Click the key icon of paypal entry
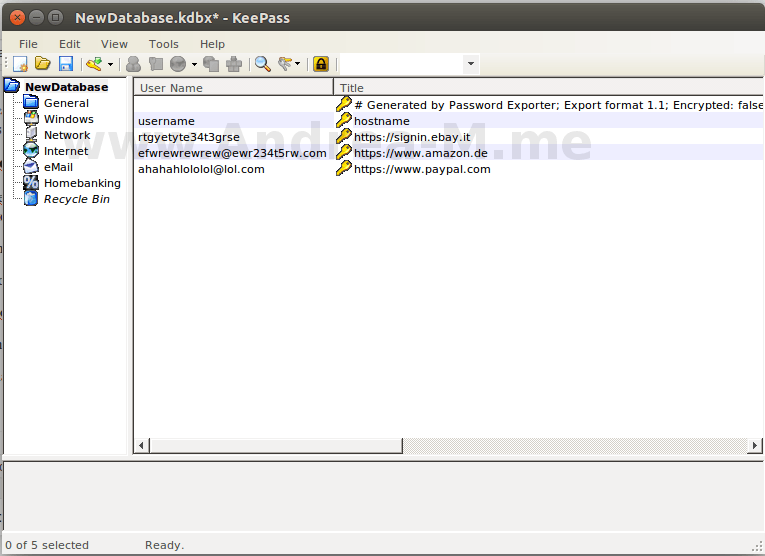 [344, 168]
